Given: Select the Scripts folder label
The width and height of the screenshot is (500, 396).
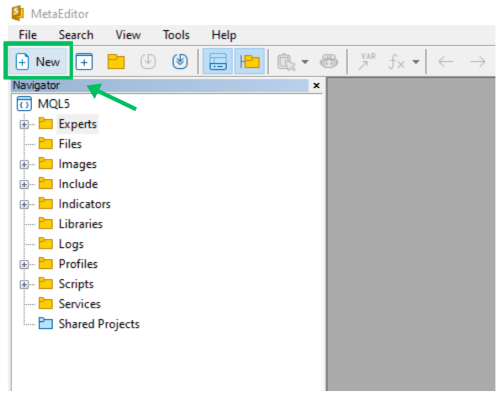Looking at the screenshot, I should pyautogui.click(x=76, y=284).
